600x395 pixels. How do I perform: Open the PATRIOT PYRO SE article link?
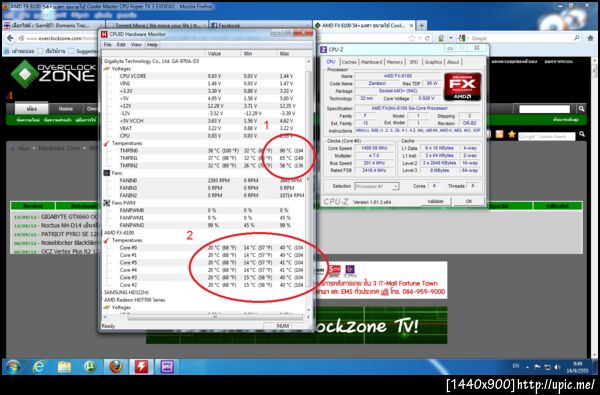tap(70, 234)
